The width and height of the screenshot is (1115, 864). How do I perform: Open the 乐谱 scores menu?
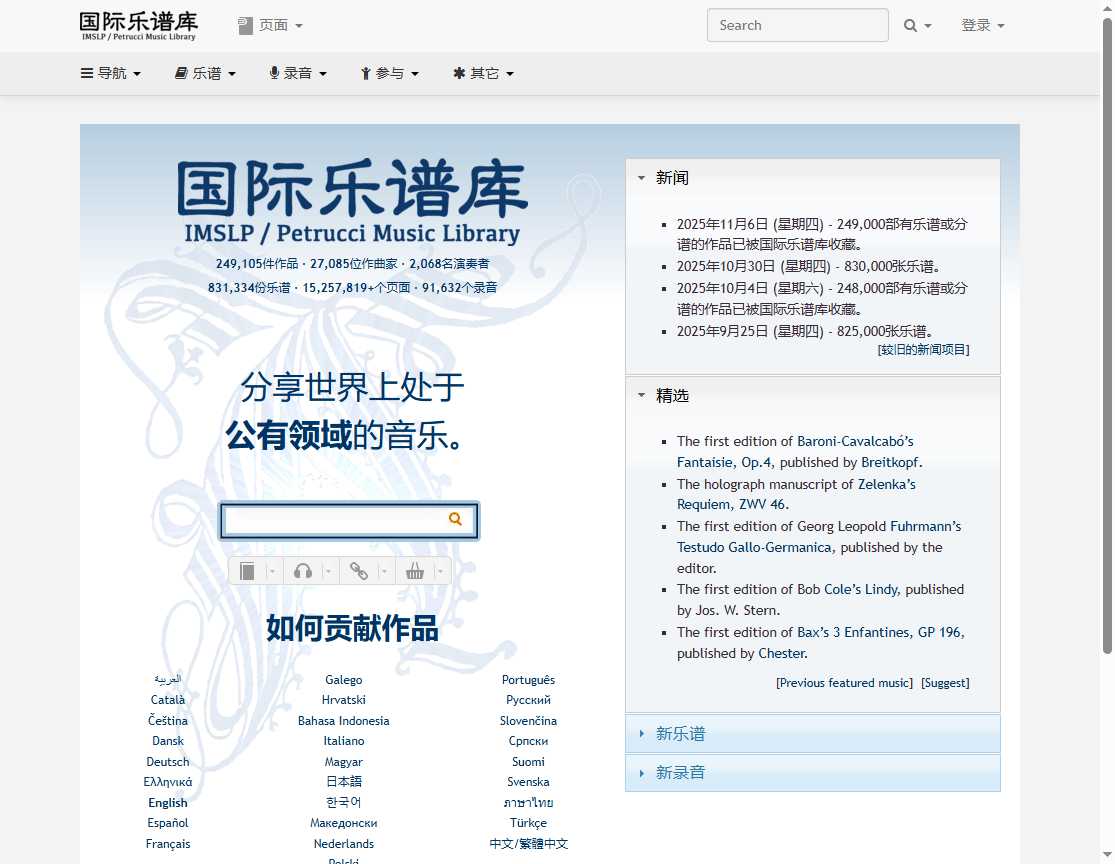point(205,74)
